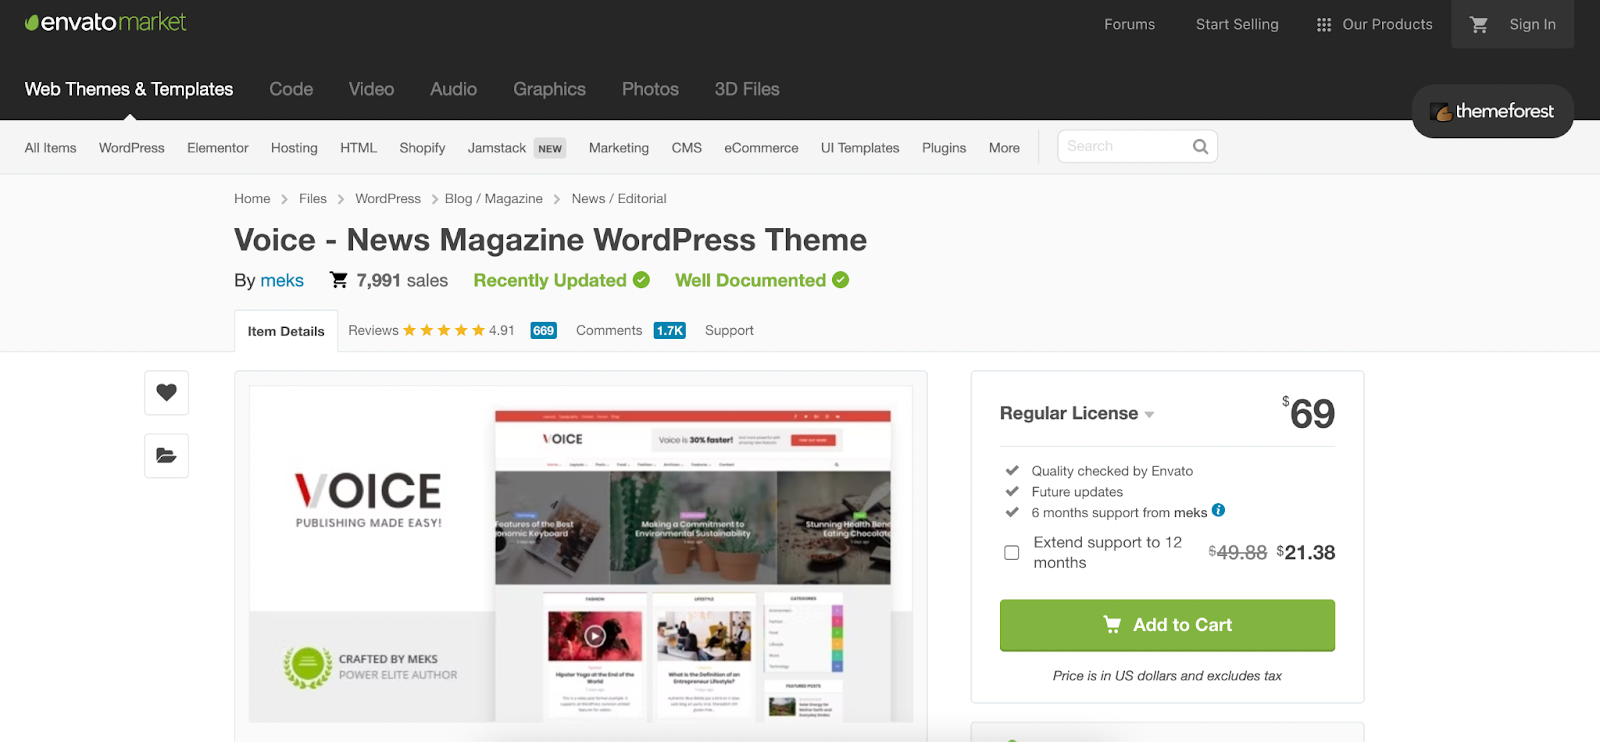The height and width of the screenshot is (742, 1600).
Task: Browse Jamstack category
Action: pos(497,148)
